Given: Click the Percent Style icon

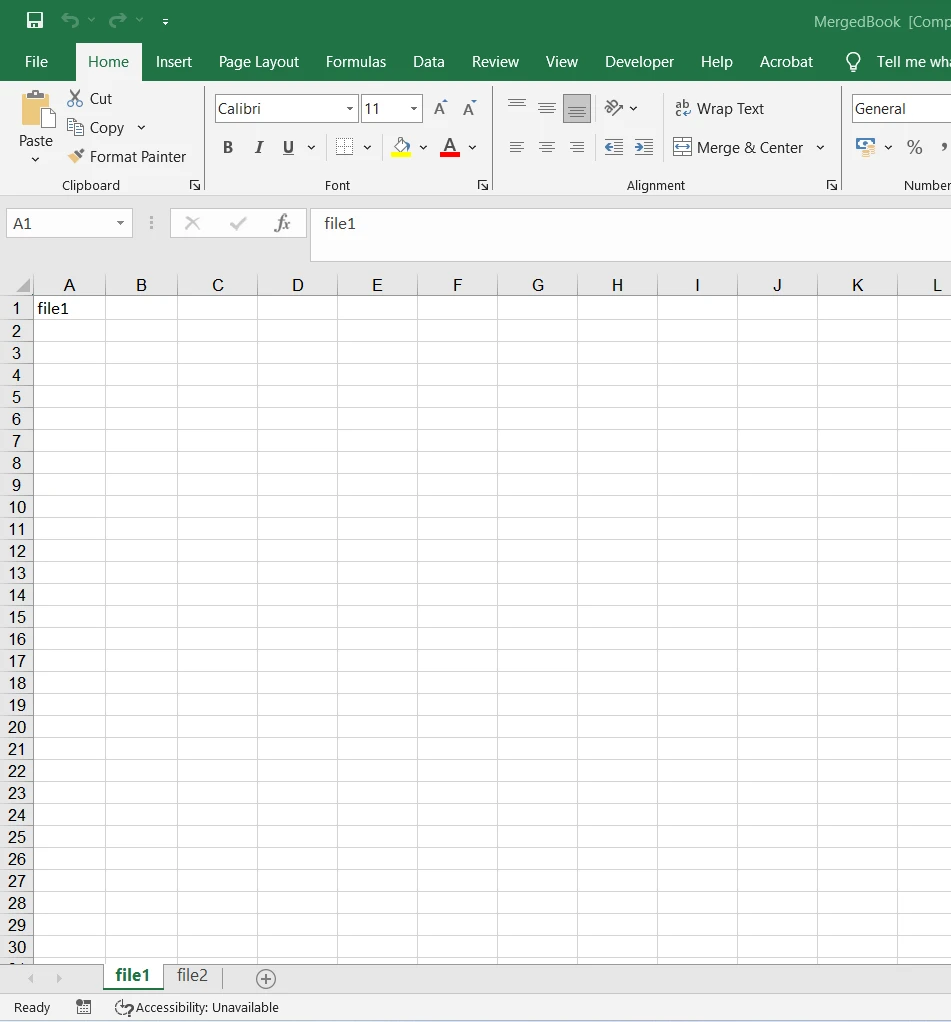Looking at the screenshot, I should coord(914,147).
